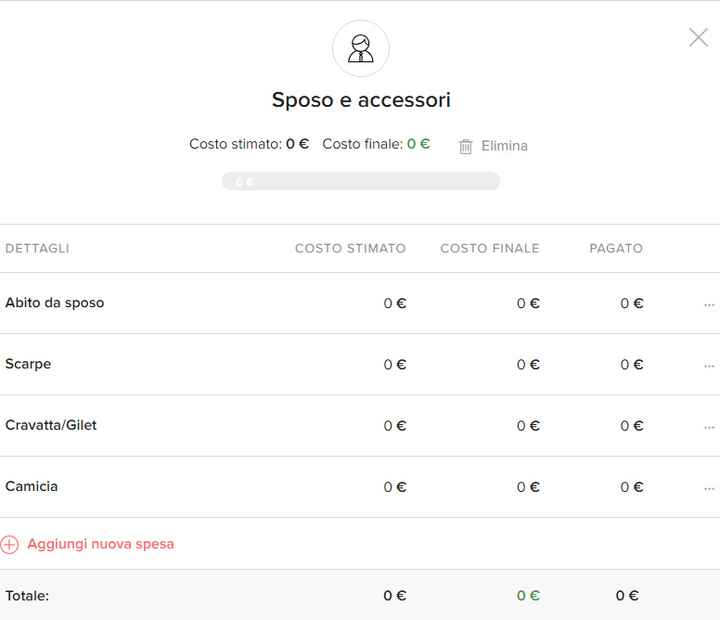This screenshot has height=620, width=720.
Task: Click the trash icon next to Elimina
Action: [x=465, y=146]
